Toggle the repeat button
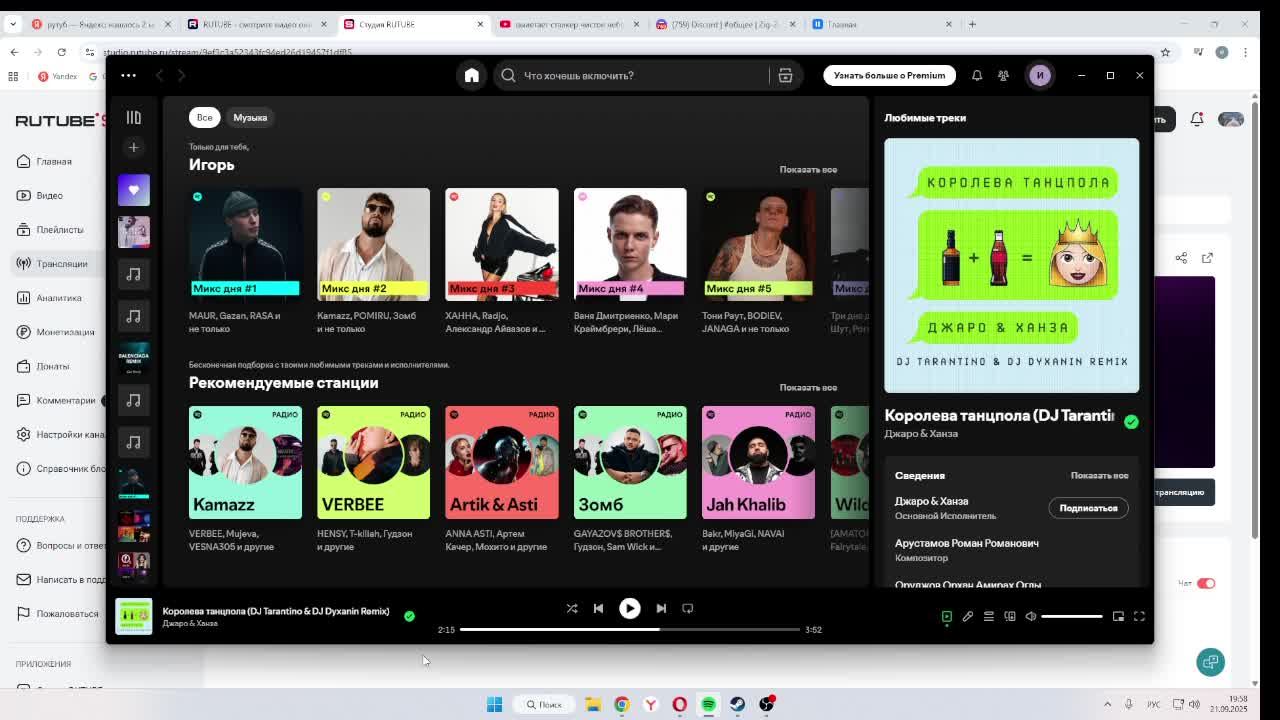 pos(687,608)
